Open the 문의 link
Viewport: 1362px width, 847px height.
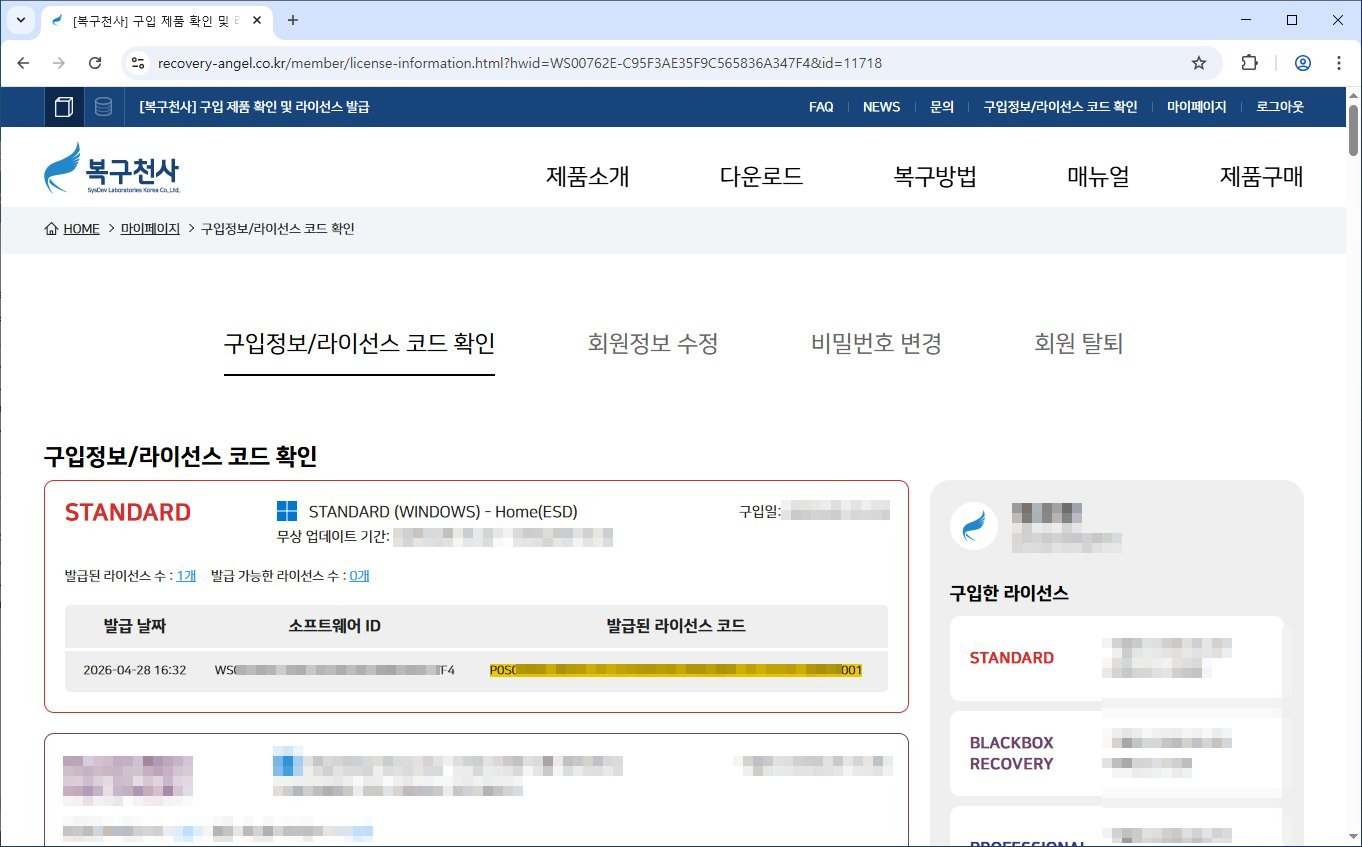point(942,107)
